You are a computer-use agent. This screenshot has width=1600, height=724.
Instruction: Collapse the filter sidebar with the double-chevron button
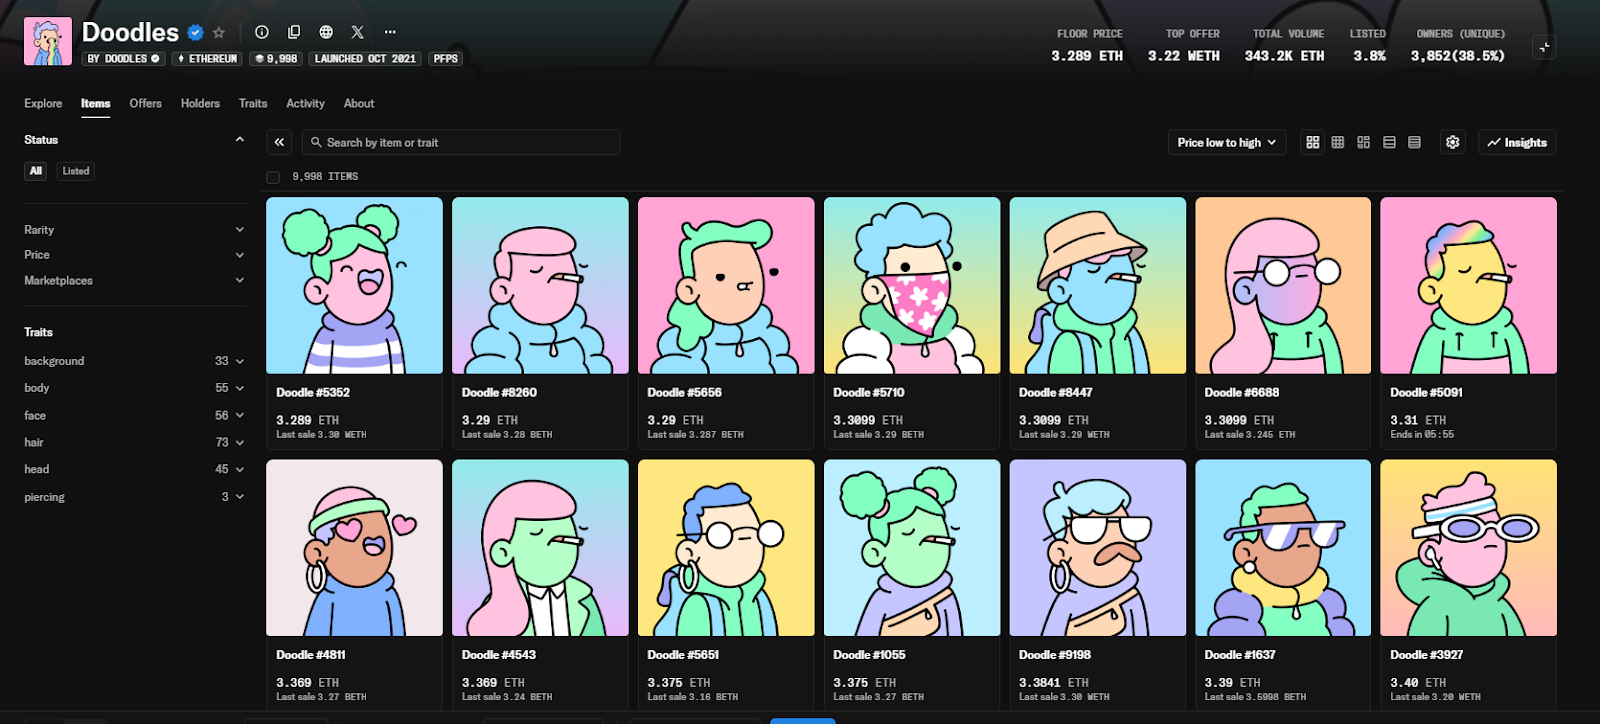click(280, 143)
